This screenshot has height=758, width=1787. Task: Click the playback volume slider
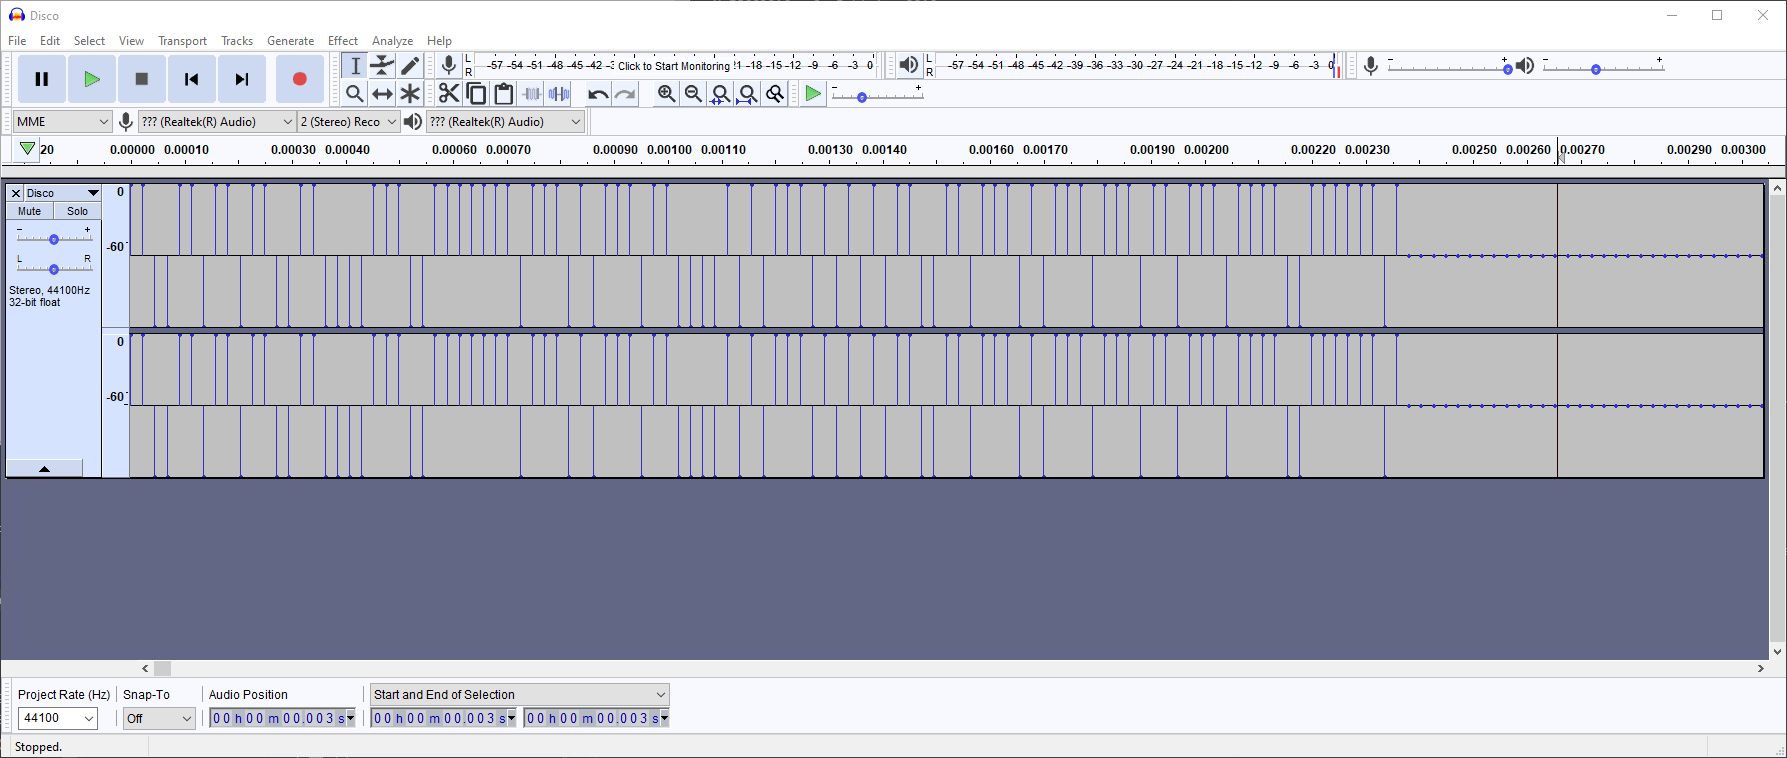point(1603,68)
